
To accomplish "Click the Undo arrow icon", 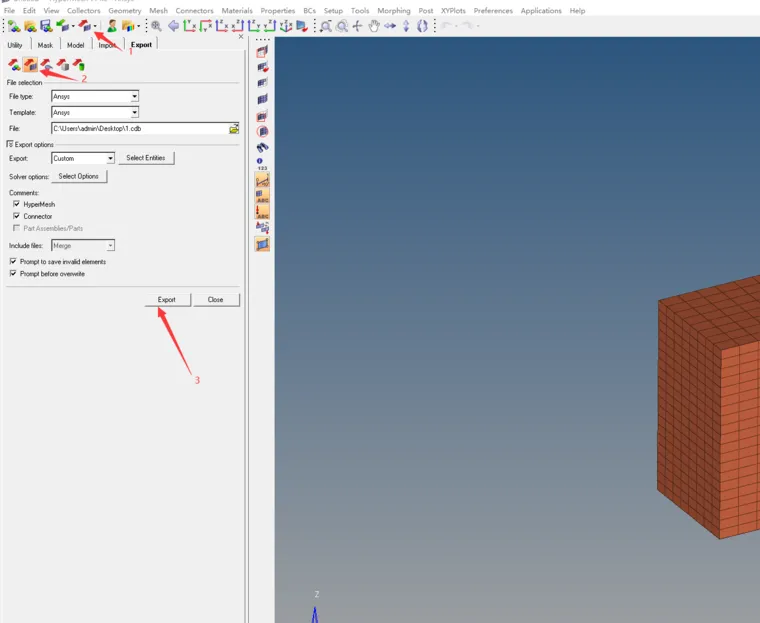I will pyautogui.click(x=446, y=26).
